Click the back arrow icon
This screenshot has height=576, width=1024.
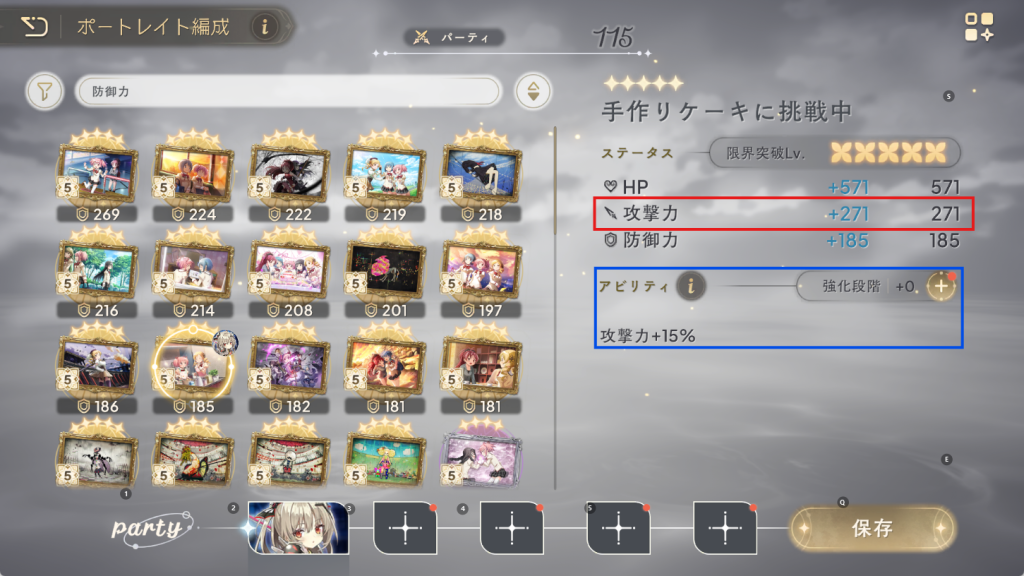click(x=34, y=27)
